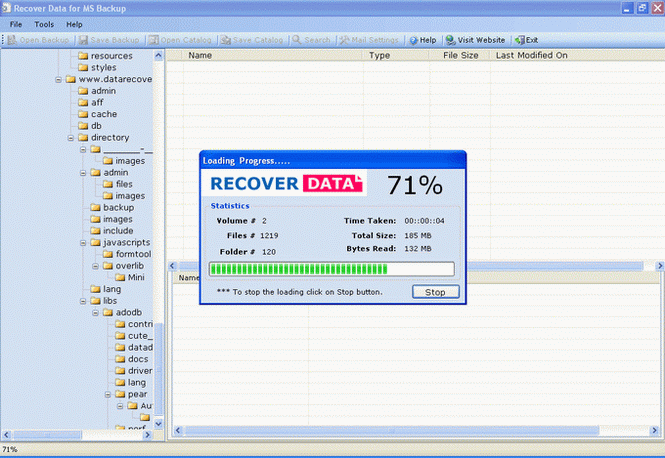Click the Visit Website globe icon
665x458 pixels.
[450, 40]
